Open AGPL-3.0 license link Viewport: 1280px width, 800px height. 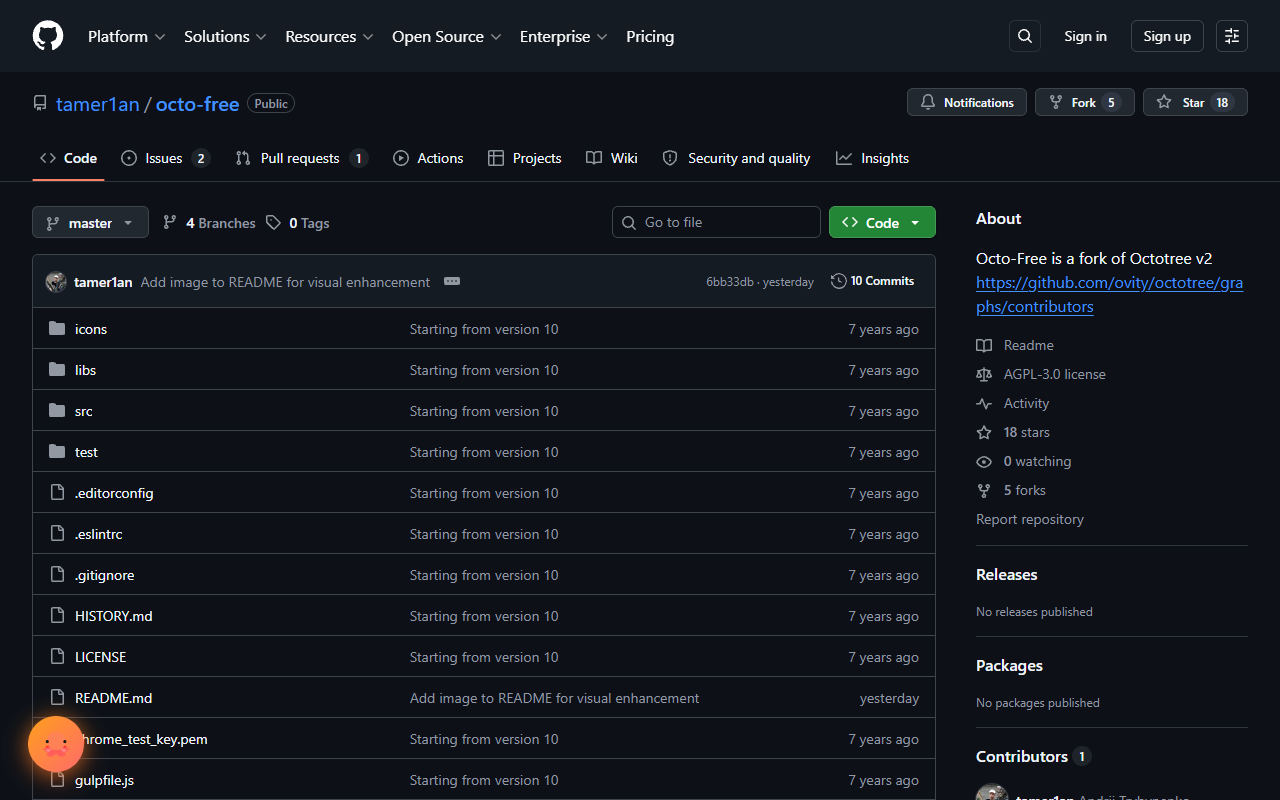[1041, 374]
